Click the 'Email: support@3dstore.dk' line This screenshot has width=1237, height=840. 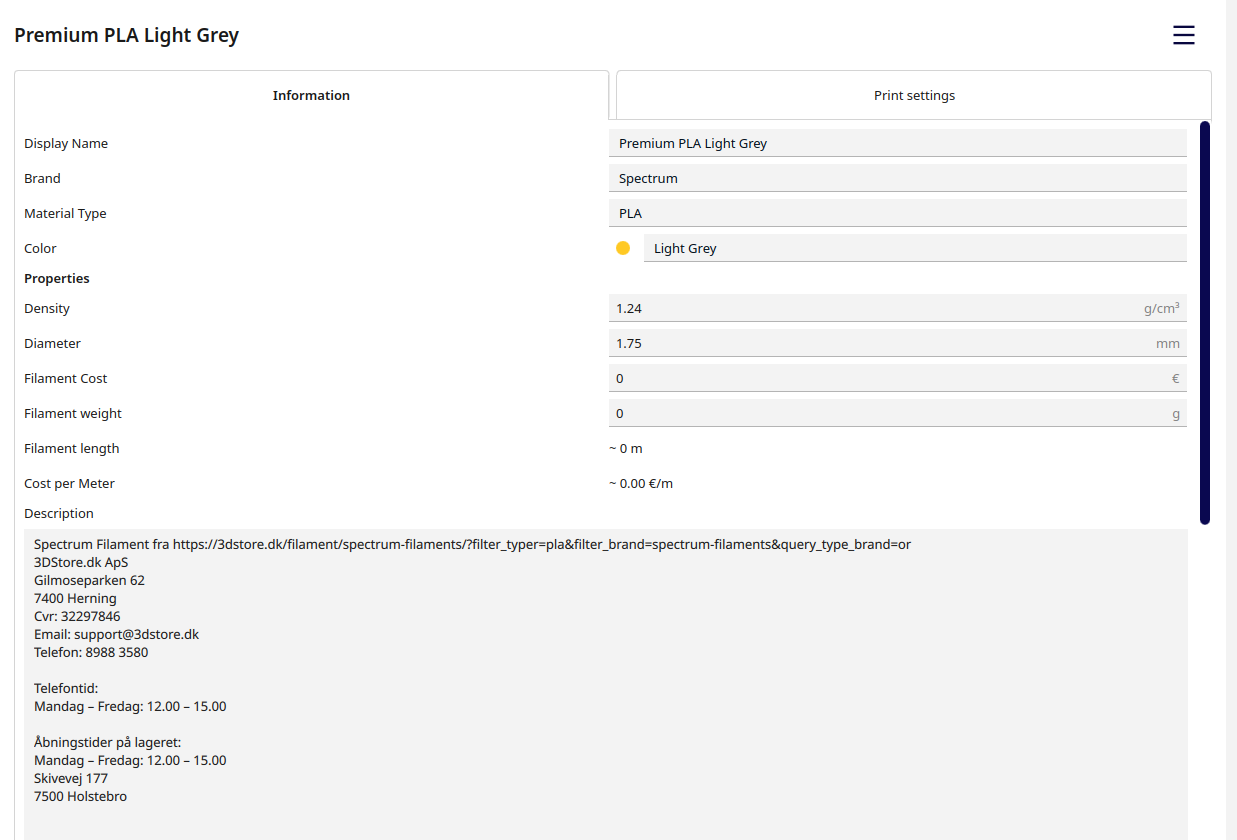pyautogui.click(x=116, y=634)
